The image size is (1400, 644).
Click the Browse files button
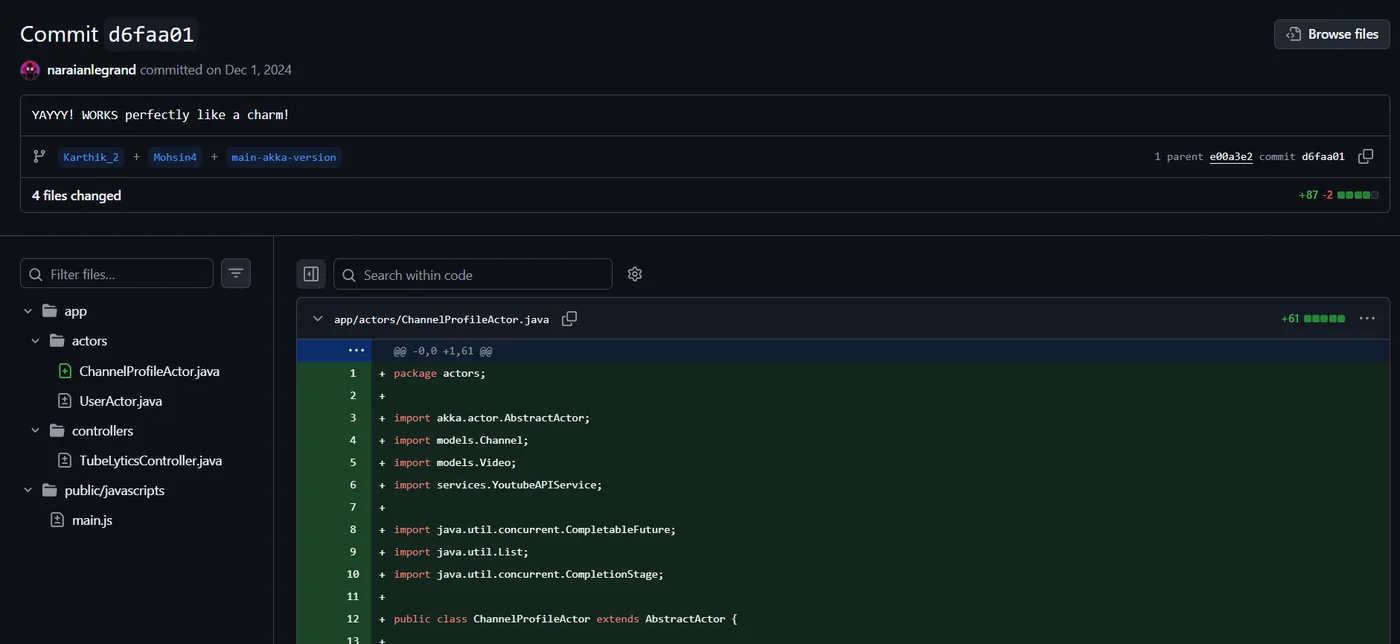[x=1331, y=34]
